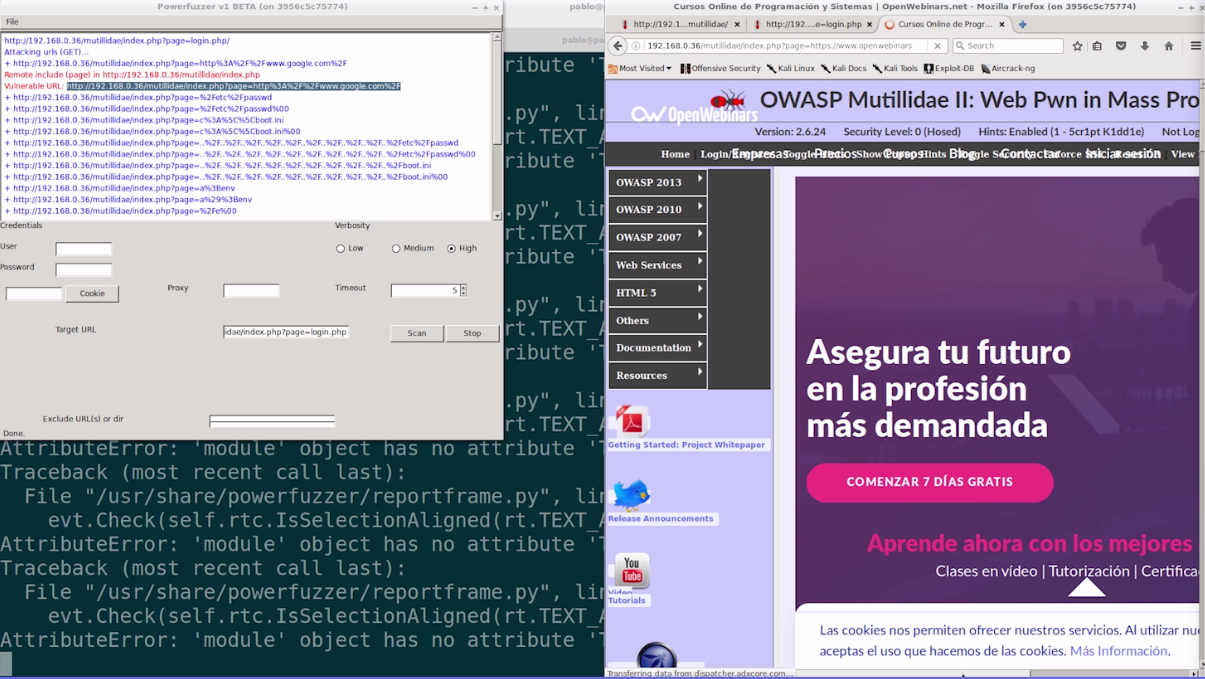This screenshot has height=679, width=1205.
Task: Open Offensive Security bookmark
Action: tap(720, 68)
